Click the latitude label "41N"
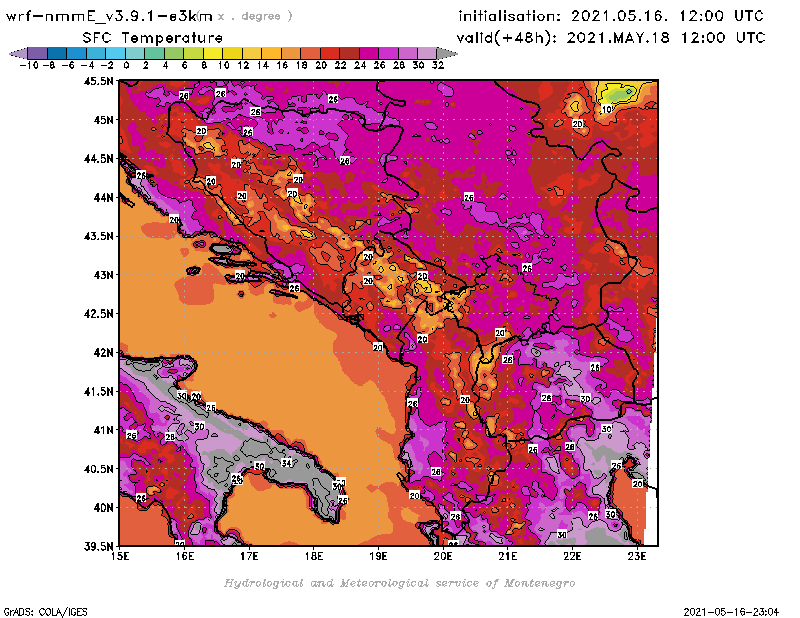Viewport: 800px width, 618px height. [x=103, y=430]
